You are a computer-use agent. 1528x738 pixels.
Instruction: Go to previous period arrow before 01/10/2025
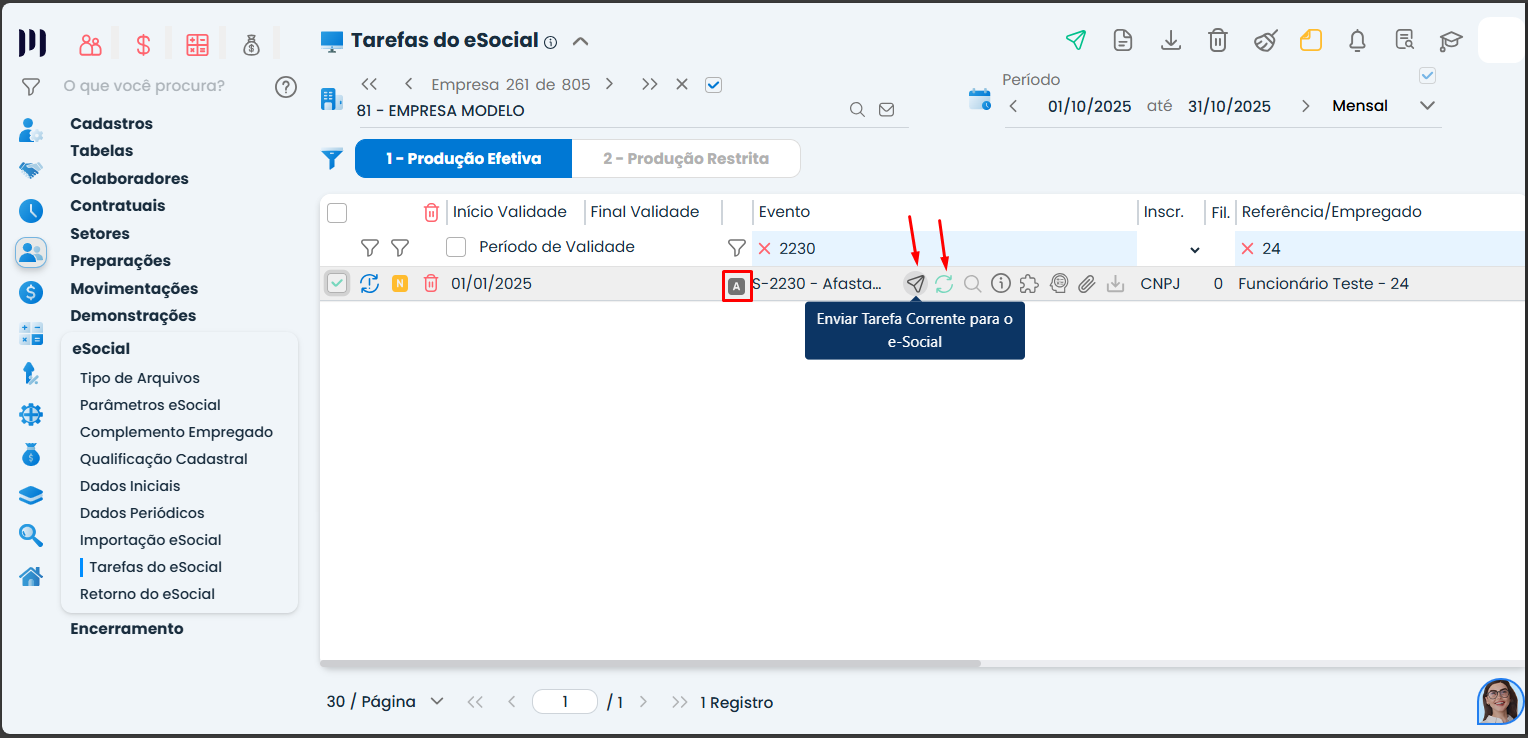(1013, 106)
